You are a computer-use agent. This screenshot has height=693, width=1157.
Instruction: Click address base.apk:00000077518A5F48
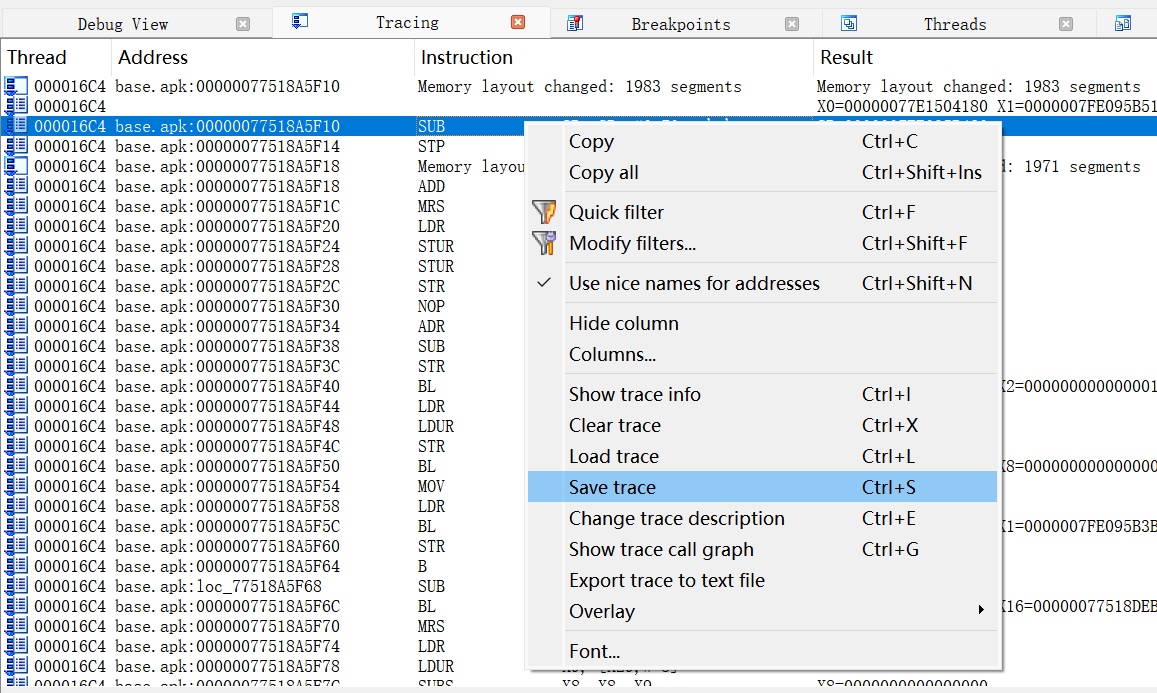pyautogui.click(x=227, y=426)
